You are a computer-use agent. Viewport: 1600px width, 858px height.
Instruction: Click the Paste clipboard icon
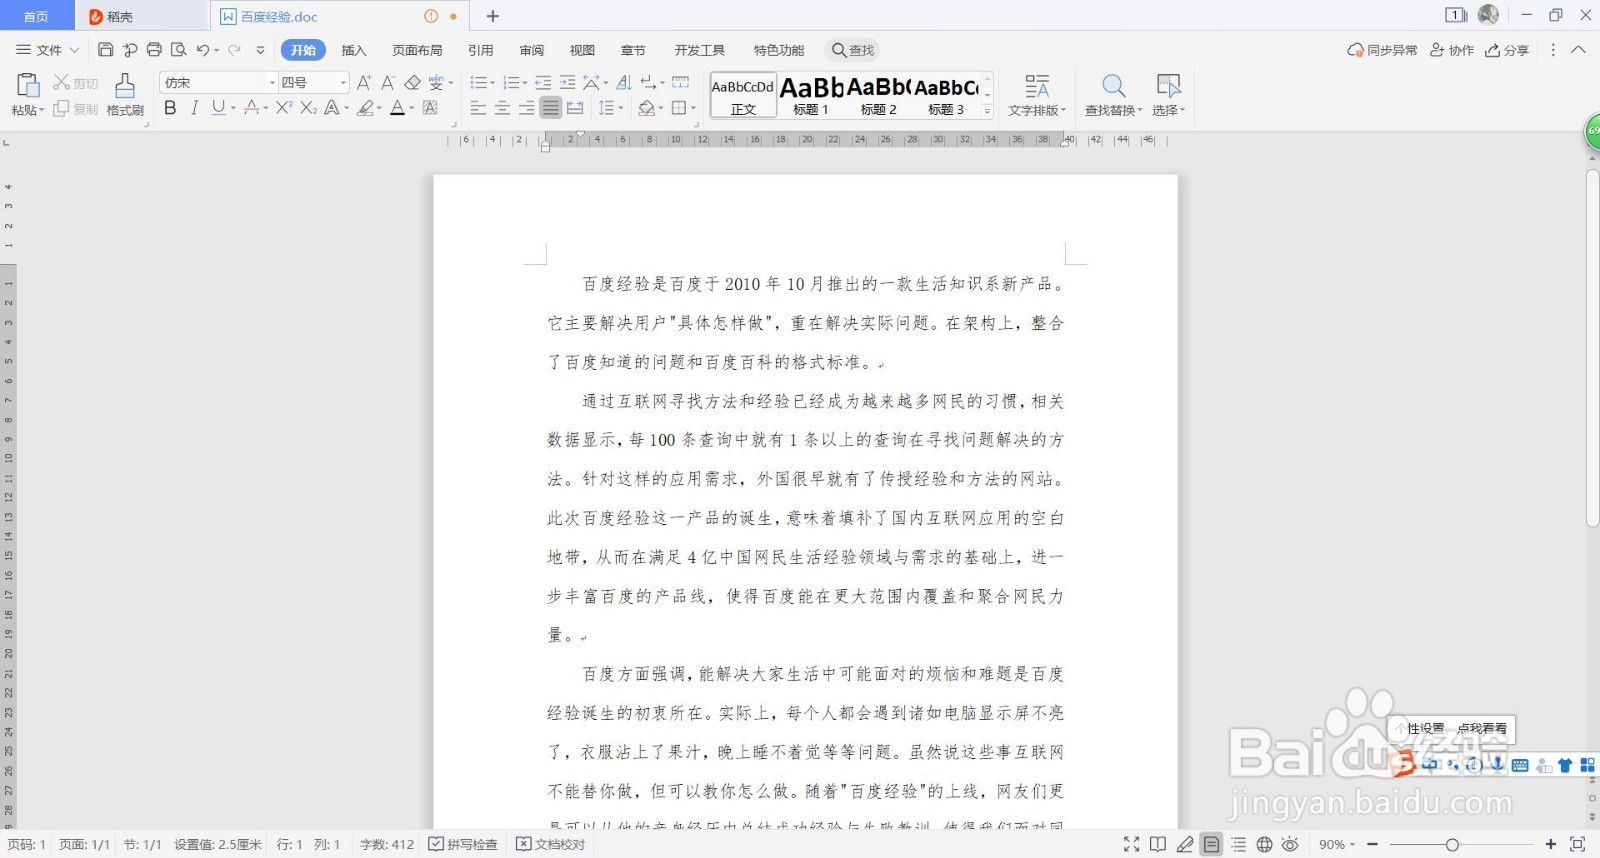[28, 85]
